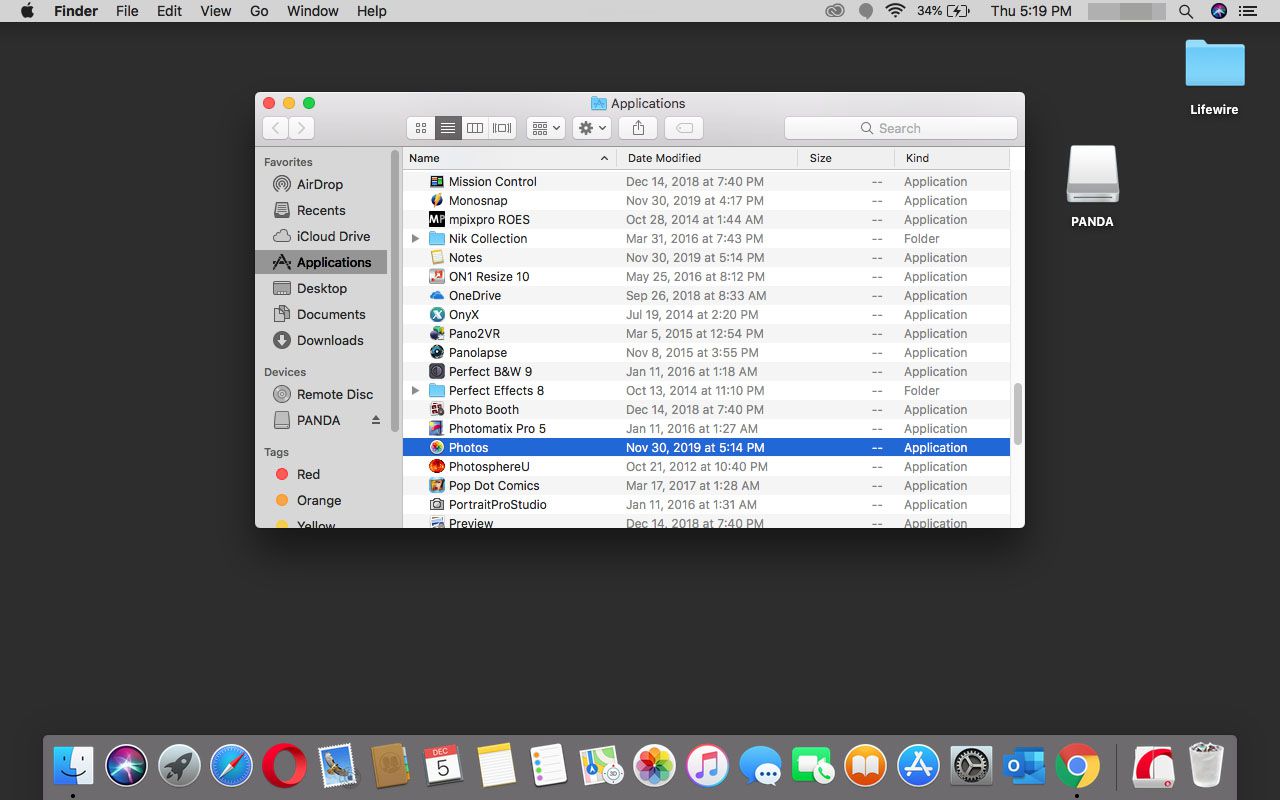This screenshot has height=800, width=1280.
Task: Open the group-by arrangement dropdown
Action: pyautogui.click(x=546, y=128)
